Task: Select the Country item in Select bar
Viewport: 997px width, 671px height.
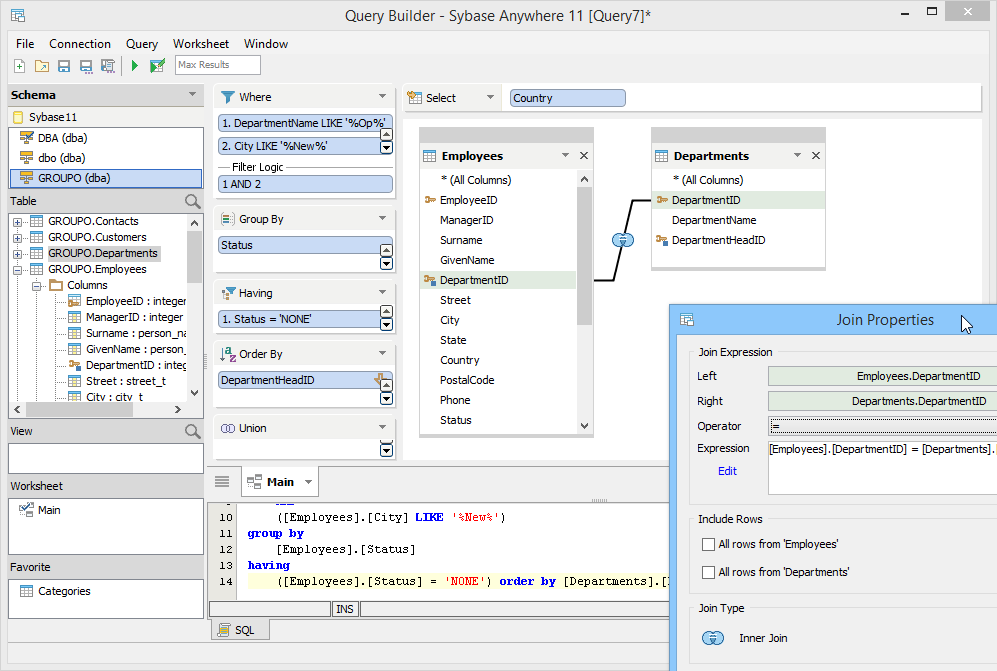Action: point(567,98)
